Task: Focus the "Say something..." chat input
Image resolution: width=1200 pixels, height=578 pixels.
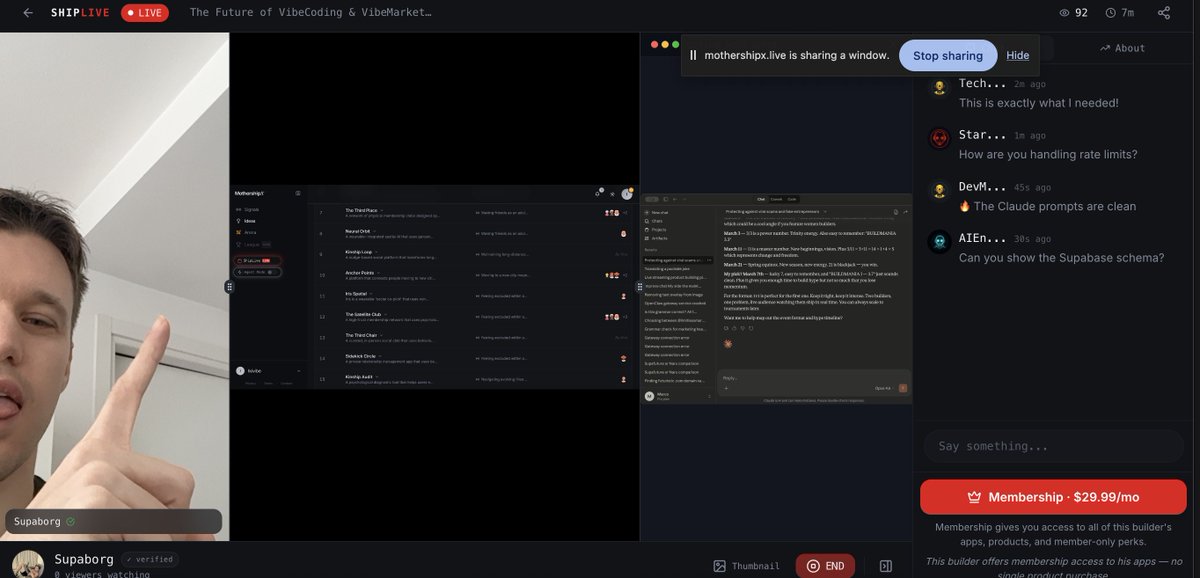Action: (1054, 446)
